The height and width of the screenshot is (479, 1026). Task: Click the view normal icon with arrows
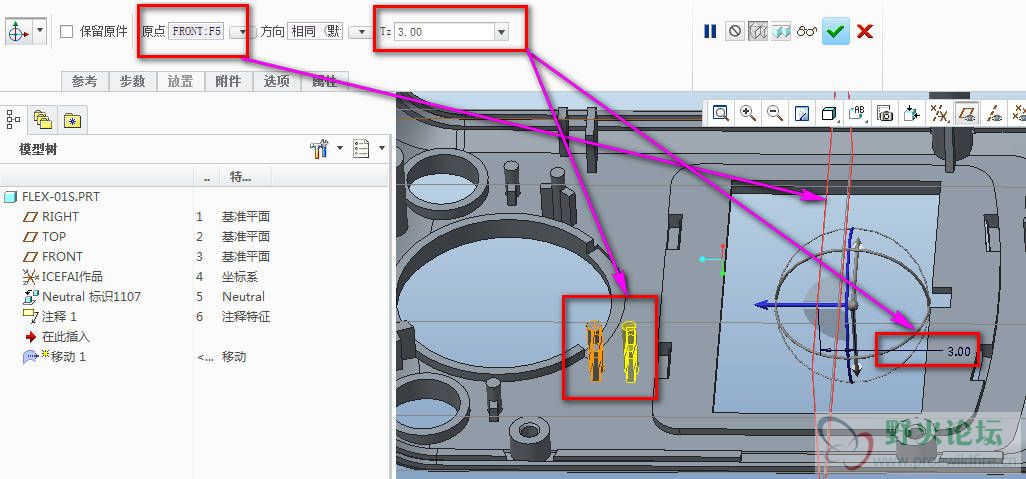point(911,114)
